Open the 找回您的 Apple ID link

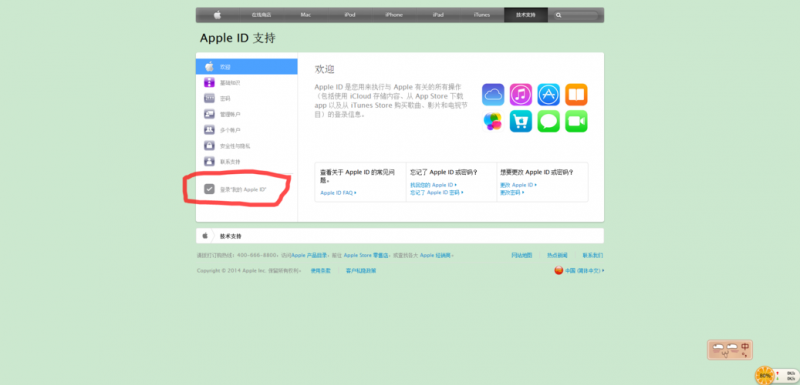click(433, 185)
